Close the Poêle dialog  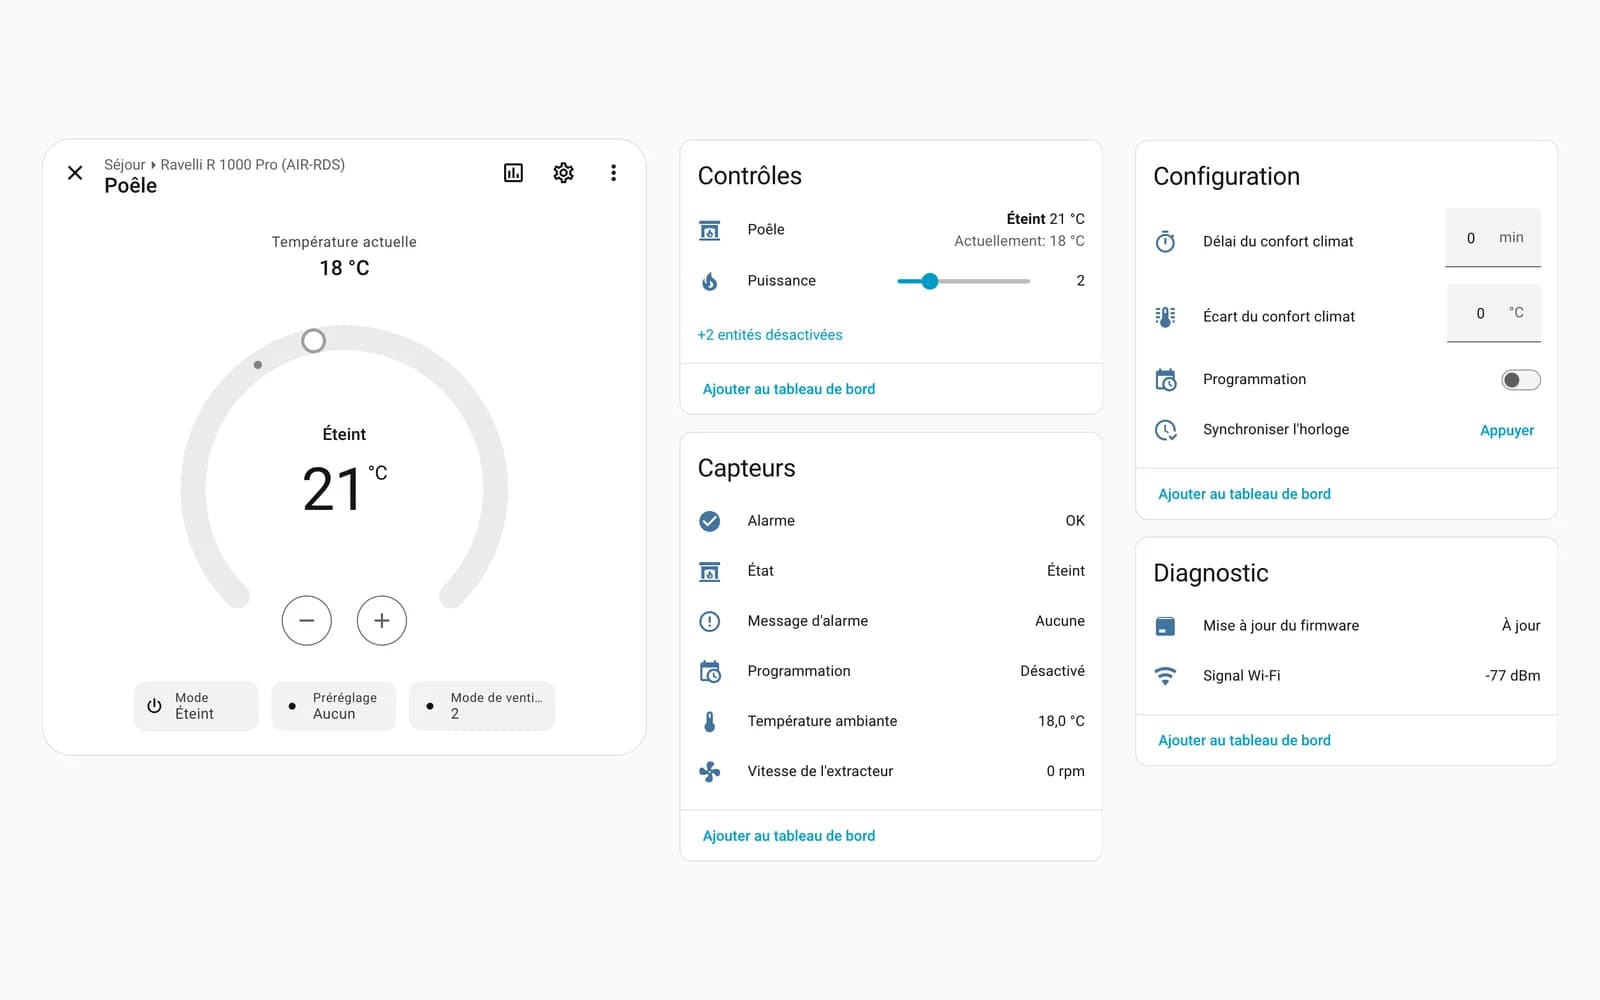[75, 173]
